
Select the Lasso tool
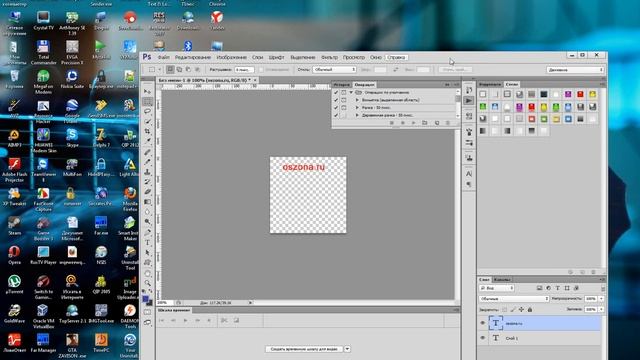pos(147,111)
